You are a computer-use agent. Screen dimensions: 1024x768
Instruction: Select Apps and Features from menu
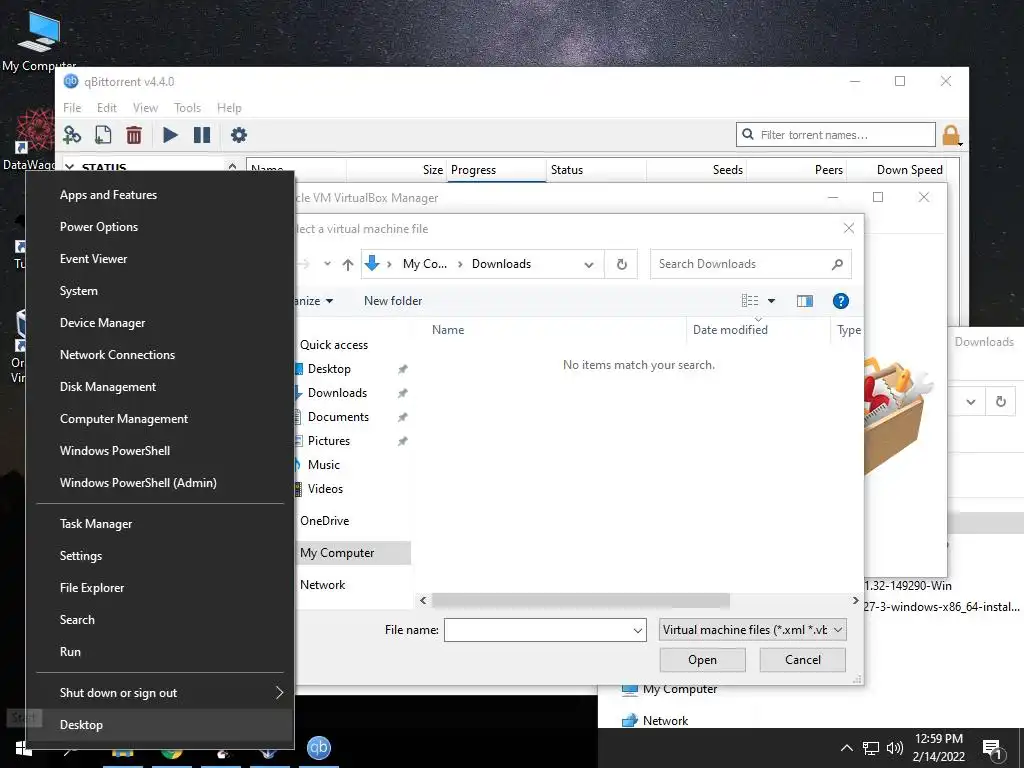pos(108,195)
